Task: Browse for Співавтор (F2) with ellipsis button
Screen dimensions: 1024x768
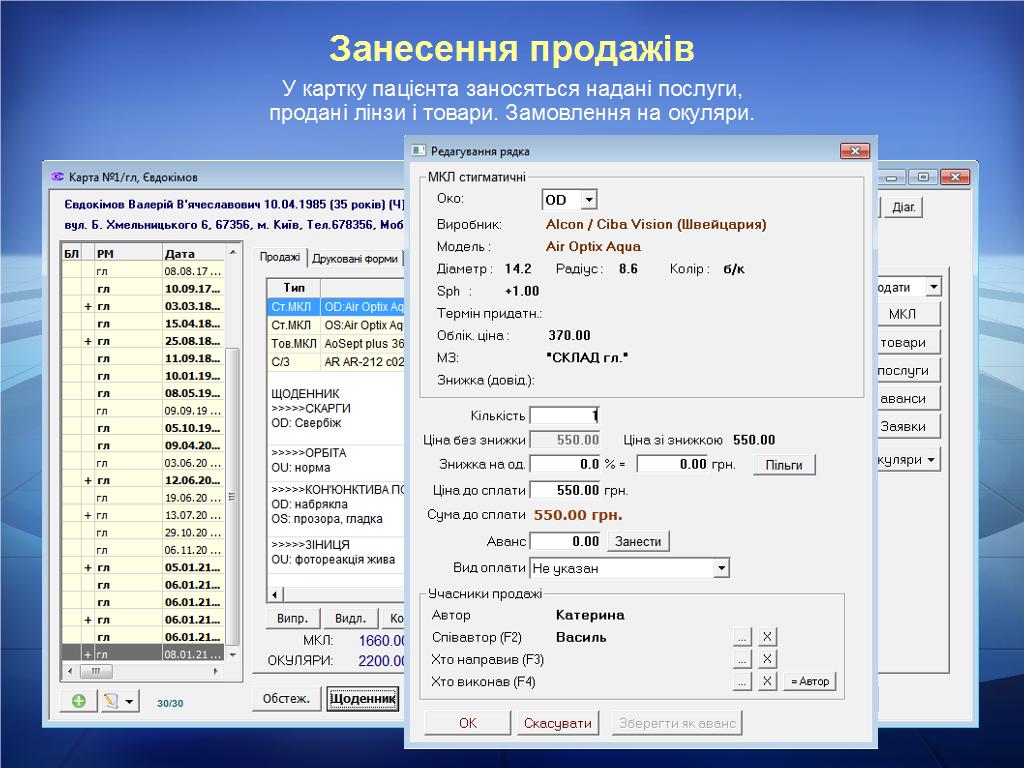Action: (x=741, y=637)
